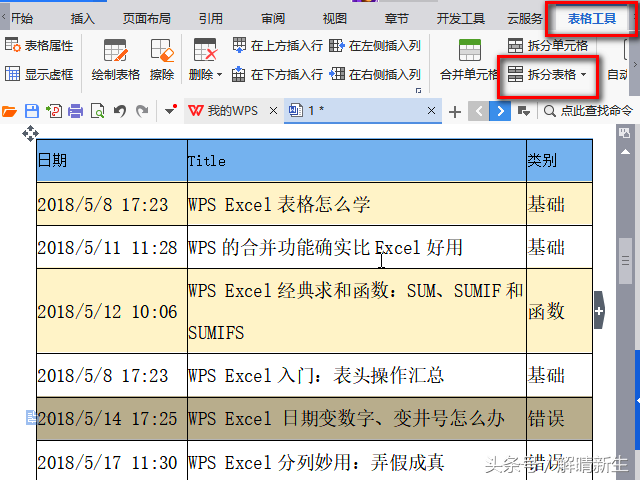Click the 点此查找命令 search box
The image size is (640, 480).
click(589, 111)
